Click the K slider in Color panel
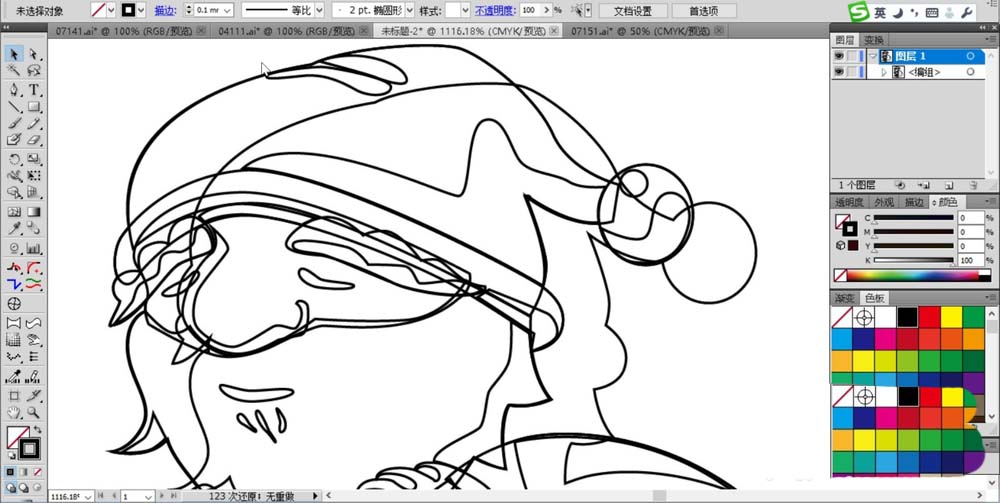Viewport: 1000px width, 503px height. [913, 260]
